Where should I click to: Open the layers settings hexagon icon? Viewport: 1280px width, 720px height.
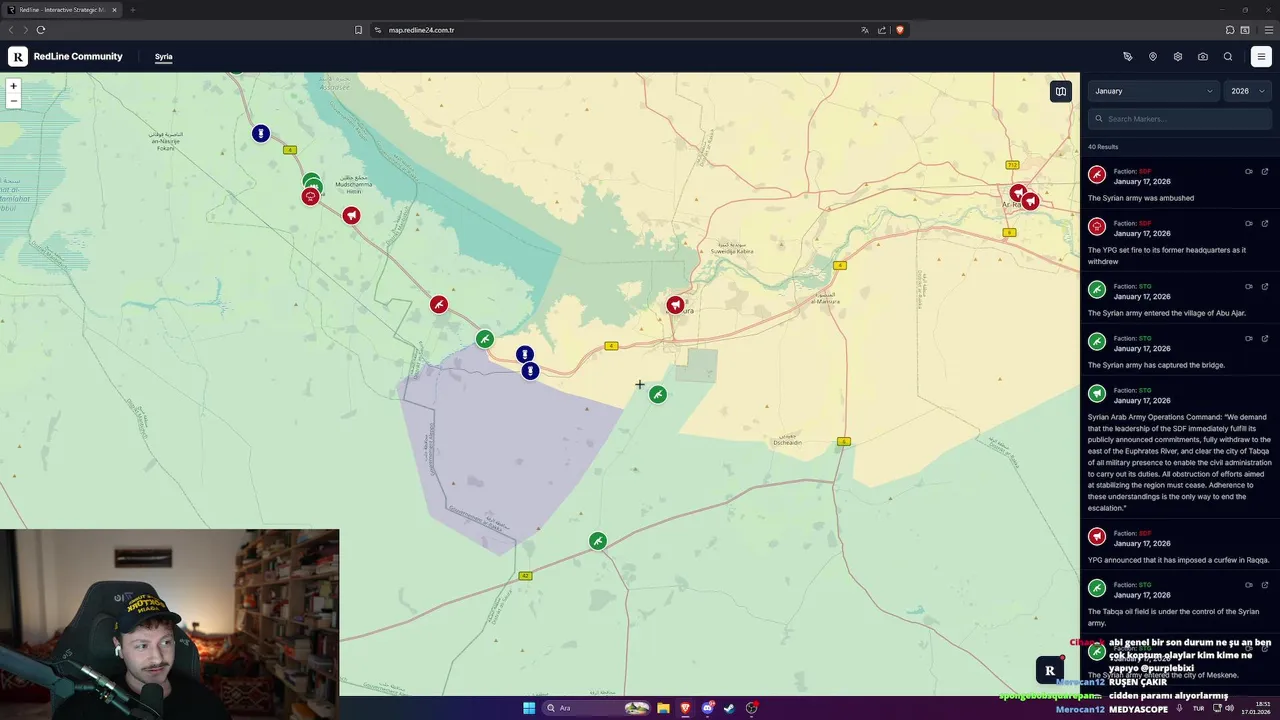tap(1178, 57)
